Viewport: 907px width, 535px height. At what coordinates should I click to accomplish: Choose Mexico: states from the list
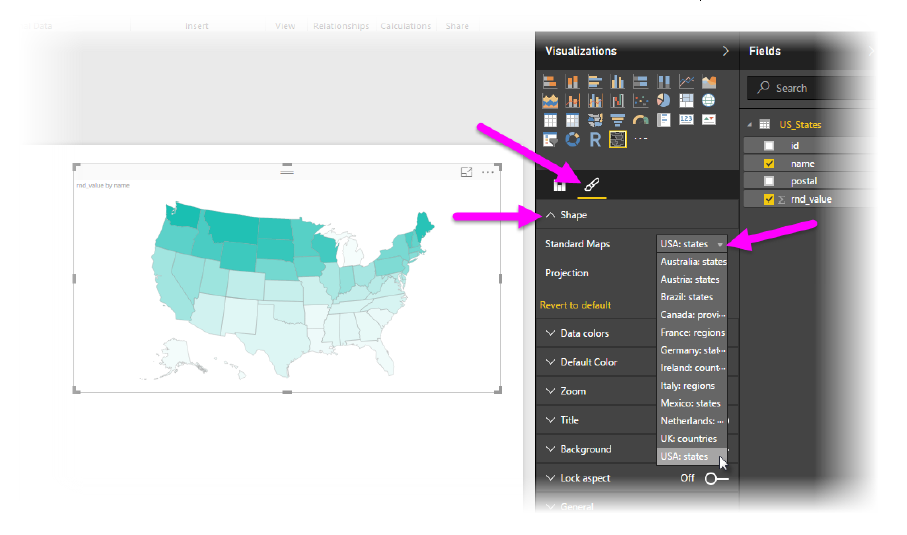pyautogui.click(x=692, y=403)
